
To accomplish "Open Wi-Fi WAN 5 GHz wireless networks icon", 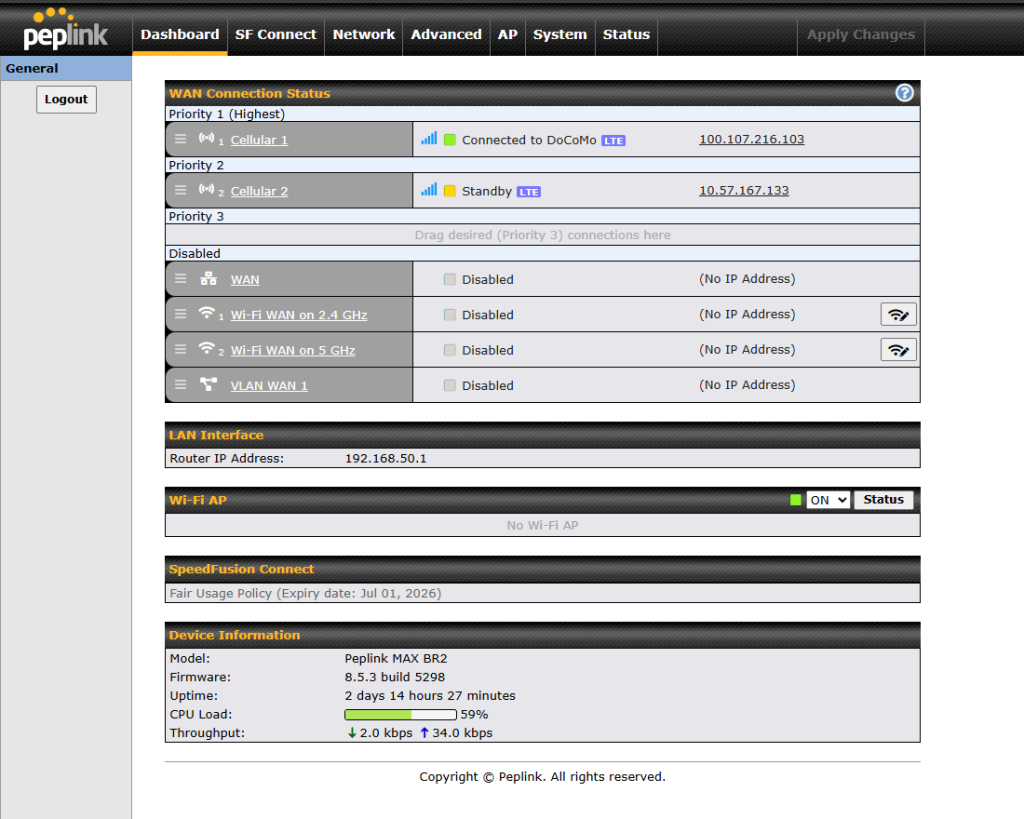I will point(898,350).
